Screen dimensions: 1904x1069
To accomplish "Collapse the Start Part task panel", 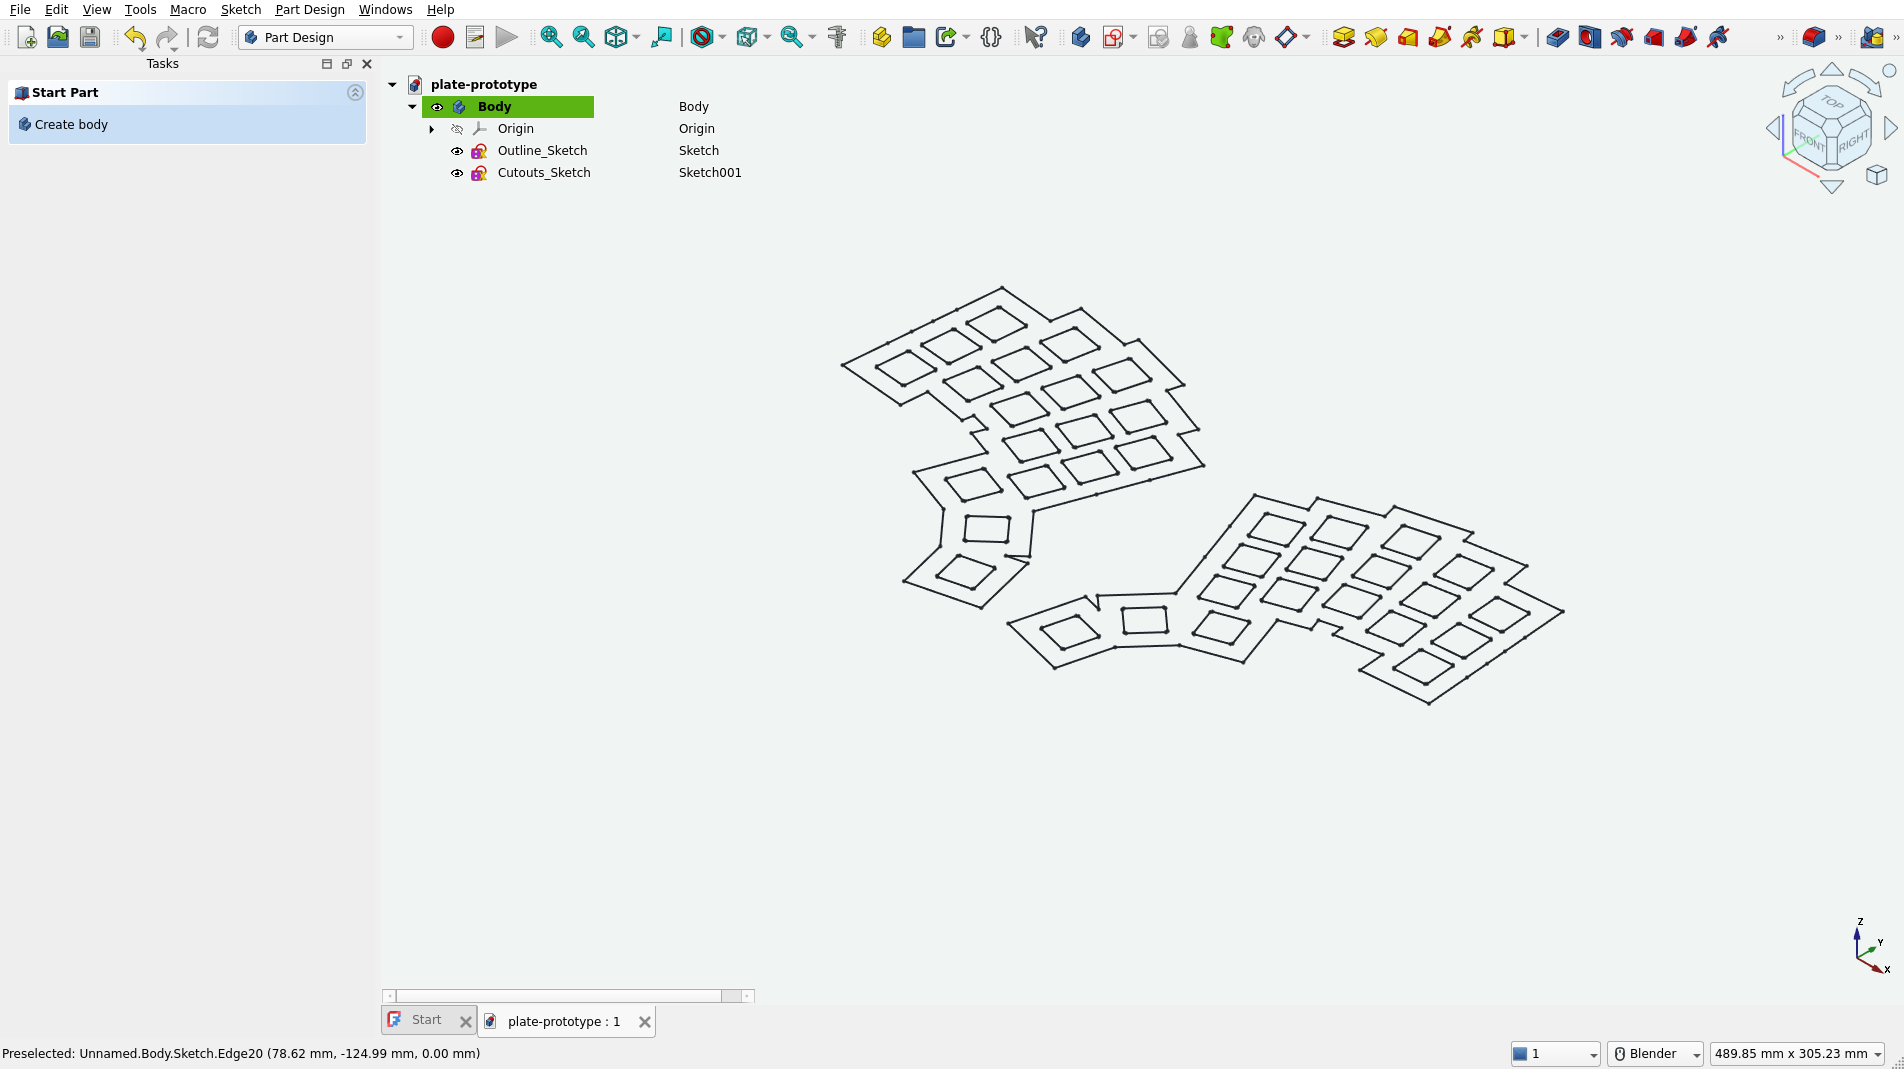I will (355, 92).
